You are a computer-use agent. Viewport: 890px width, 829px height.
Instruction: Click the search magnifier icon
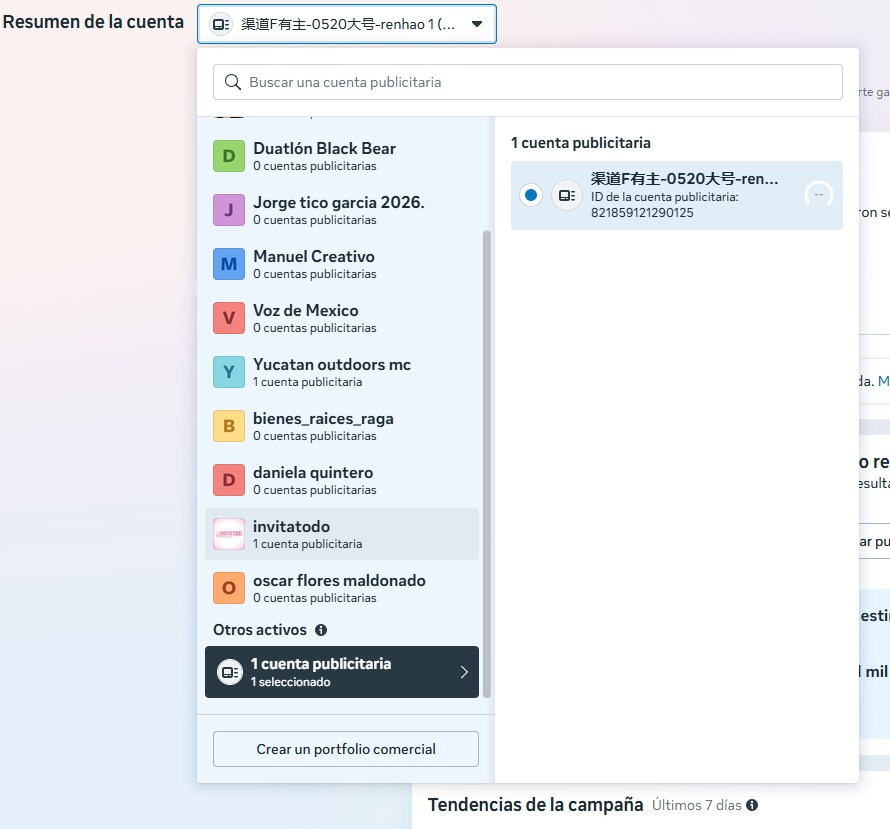[x=232, y=82]
